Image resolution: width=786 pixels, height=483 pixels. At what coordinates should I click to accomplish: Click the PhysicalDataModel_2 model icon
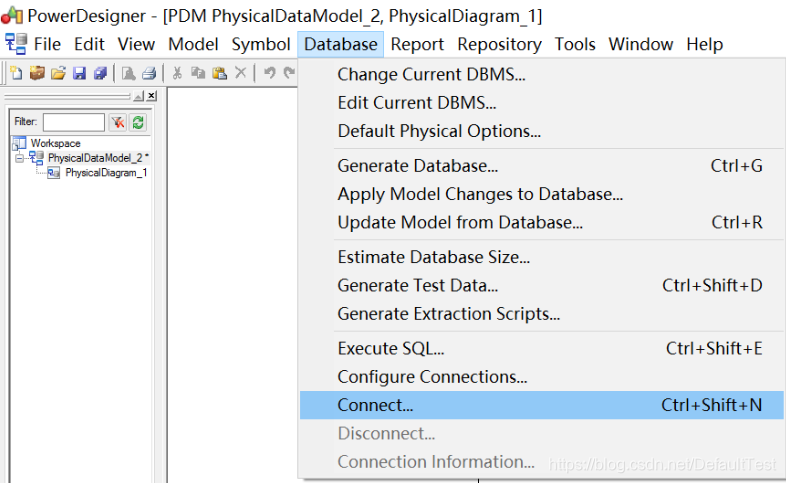coord(36,158)
